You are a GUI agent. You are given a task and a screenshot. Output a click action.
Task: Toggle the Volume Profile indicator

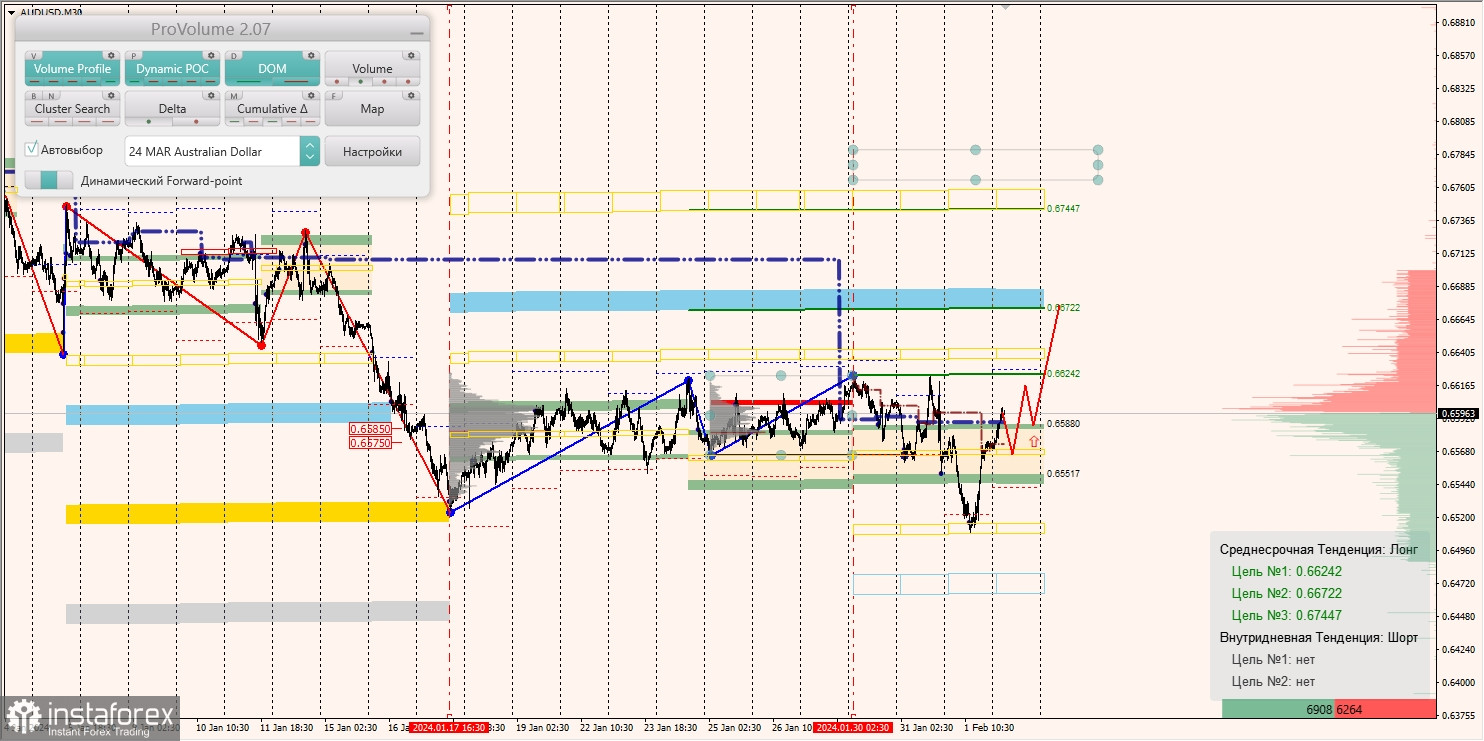click(72, 69)
